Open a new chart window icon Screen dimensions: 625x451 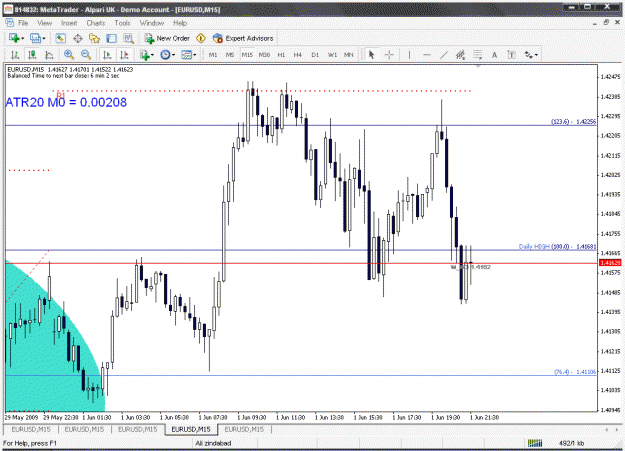[14, 38]
